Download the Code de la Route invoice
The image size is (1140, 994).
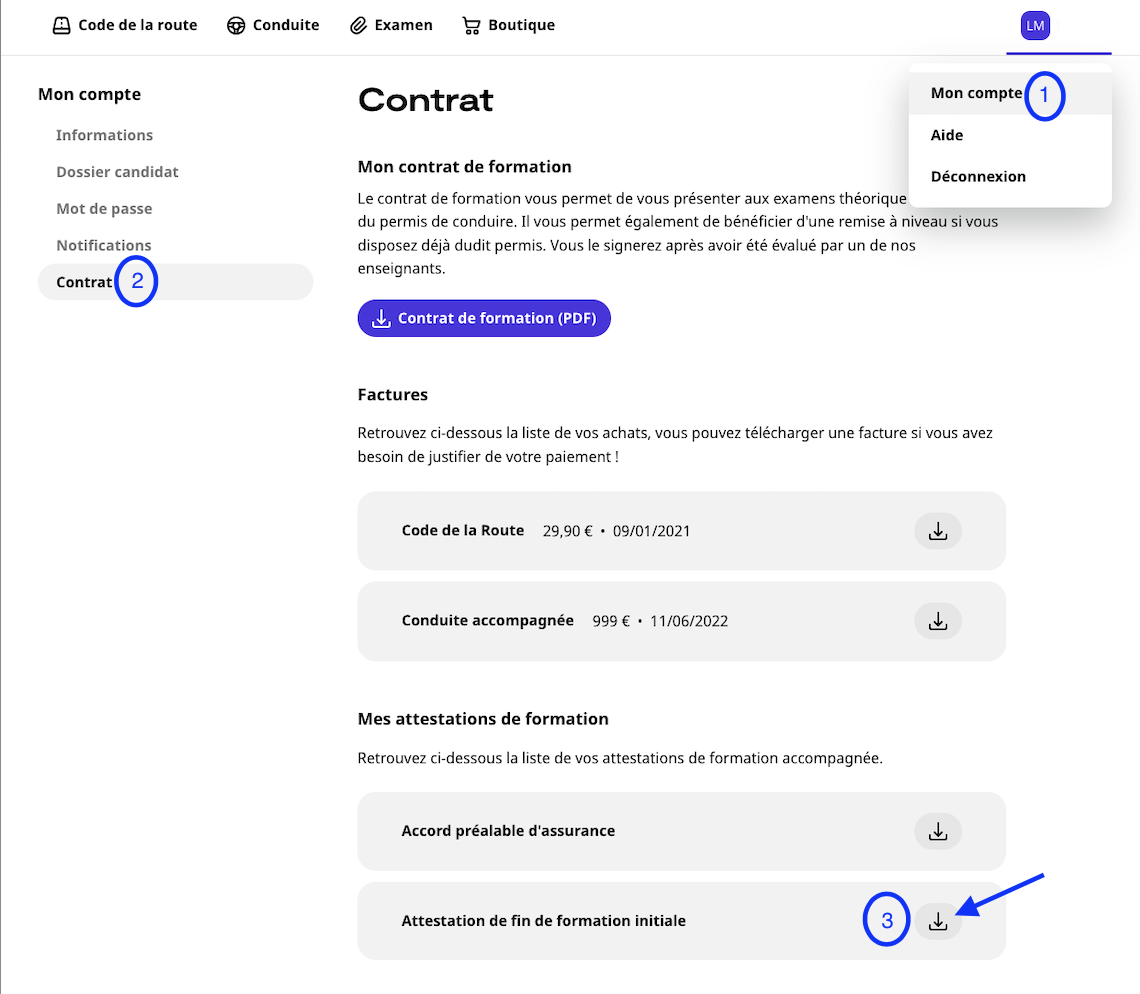pyautogui.click(x=938, y=531)
